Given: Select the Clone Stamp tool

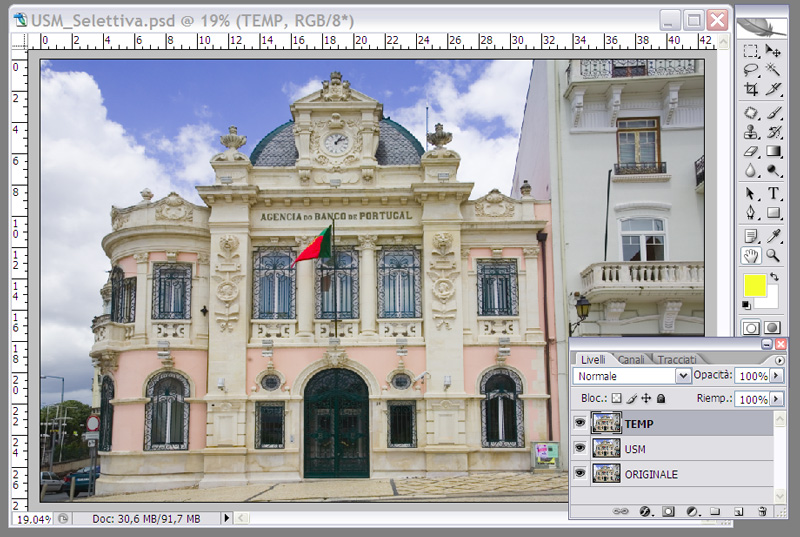Looking at the screenshot, I should click(751, 131).
